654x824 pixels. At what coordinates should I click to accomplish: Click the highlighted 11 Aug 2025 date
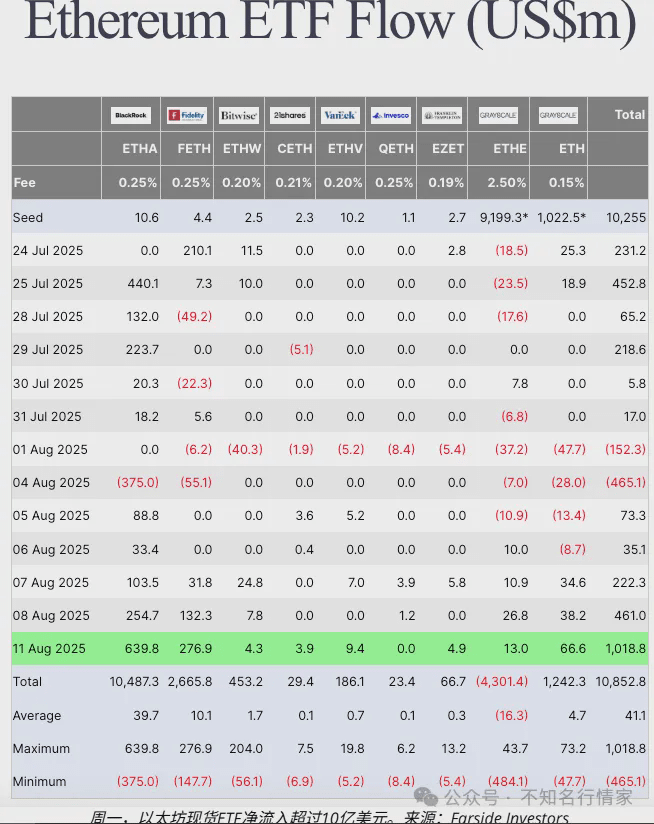[49, 649]
